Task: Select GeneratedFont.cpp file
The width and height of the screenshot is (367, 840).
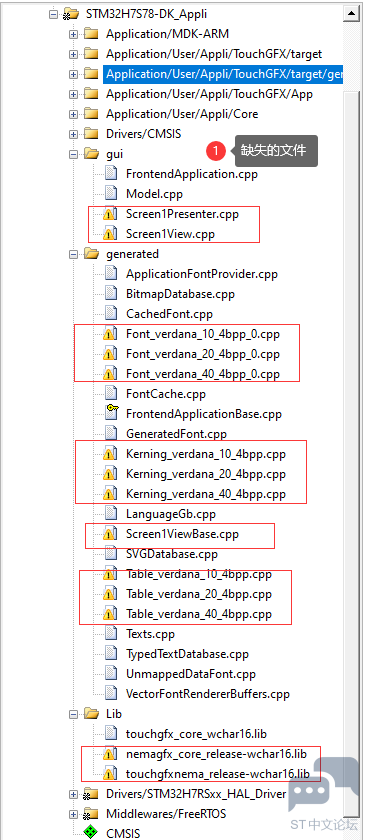Action: click(x=176, y=434)
